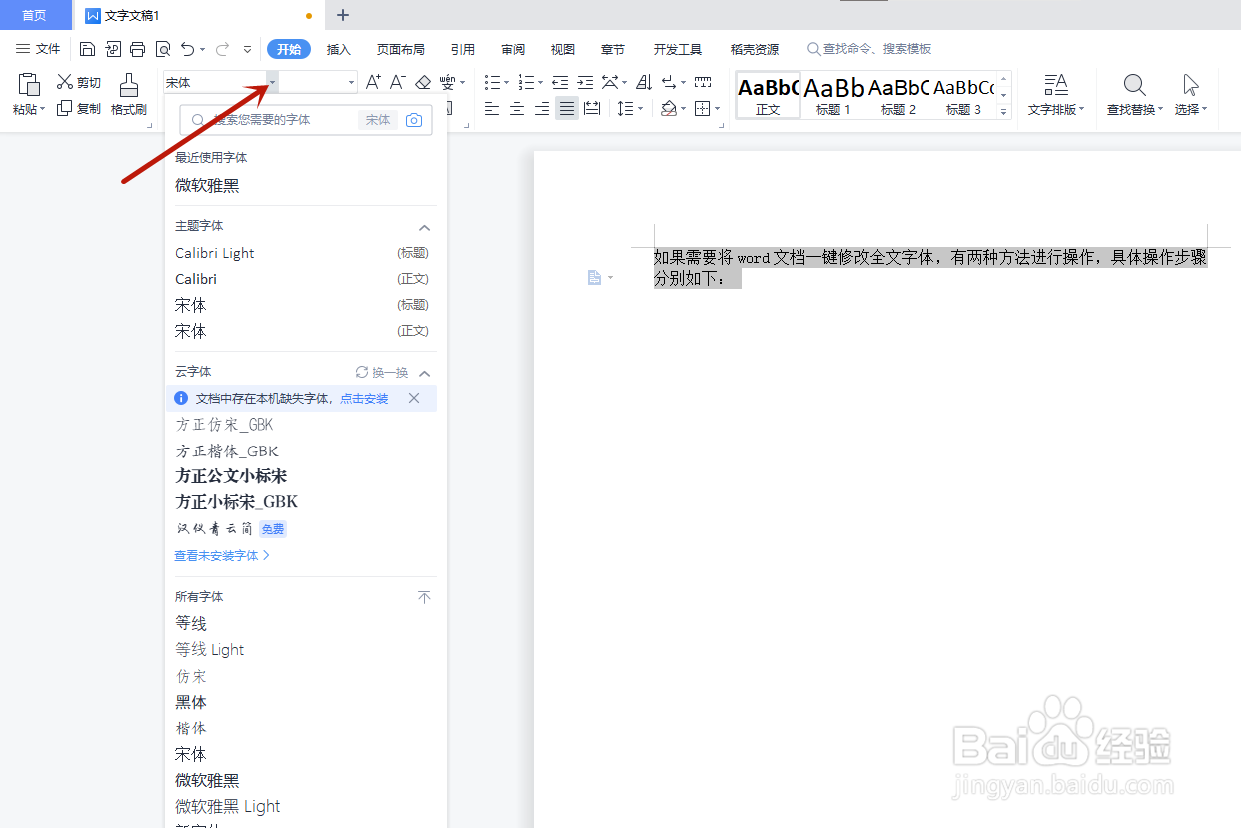Click the 查看未安装字体 link
This screenshot has width=1241, height=828.
tap(222, 555)
